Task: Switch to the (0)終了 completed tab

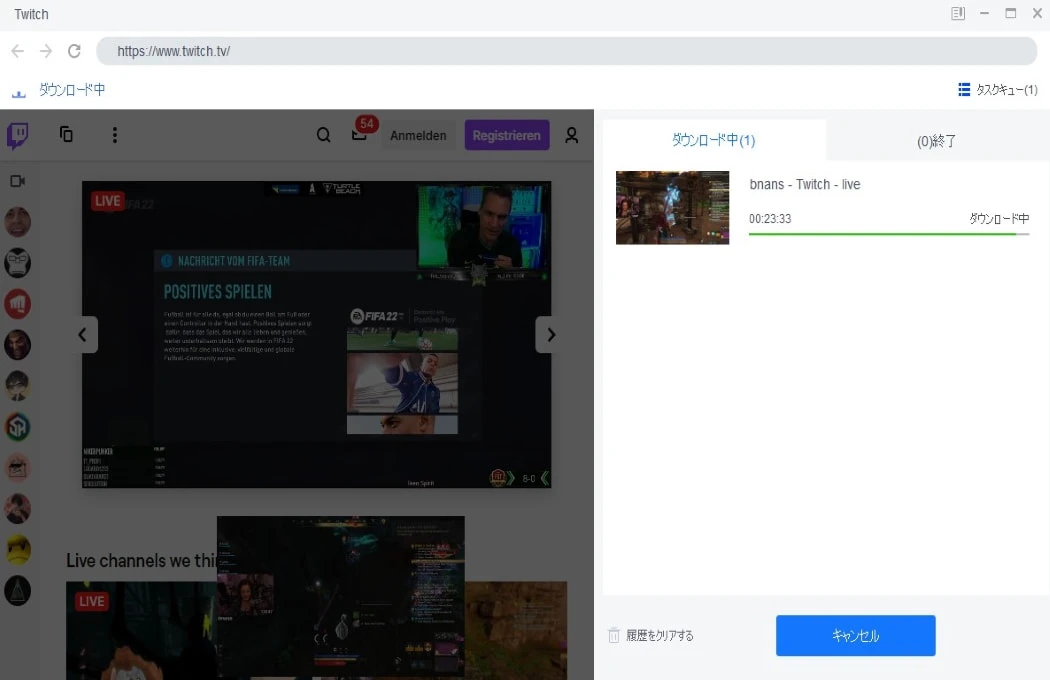Action: click(936, 140)
